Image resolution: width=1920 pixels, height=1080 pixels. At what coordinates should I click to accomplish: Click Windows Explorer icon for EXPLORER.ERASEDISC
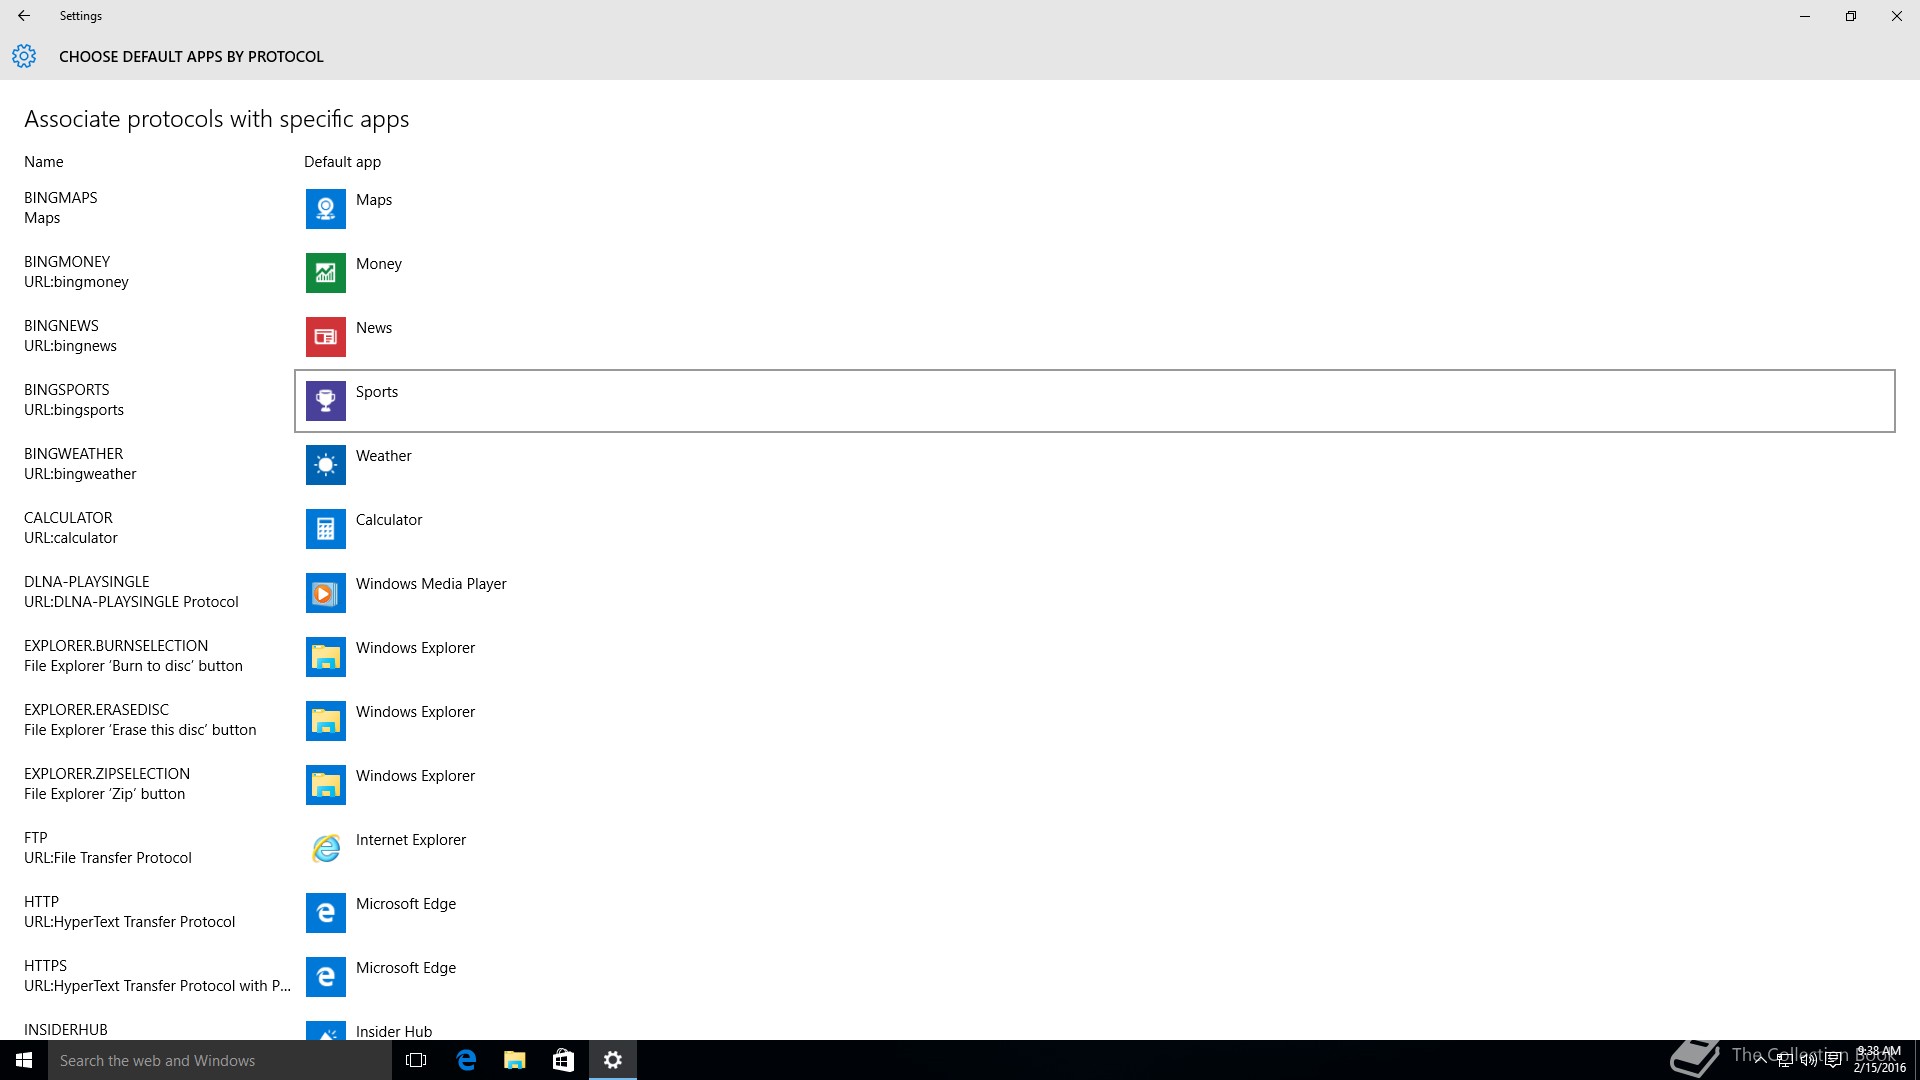pos(325,721)
